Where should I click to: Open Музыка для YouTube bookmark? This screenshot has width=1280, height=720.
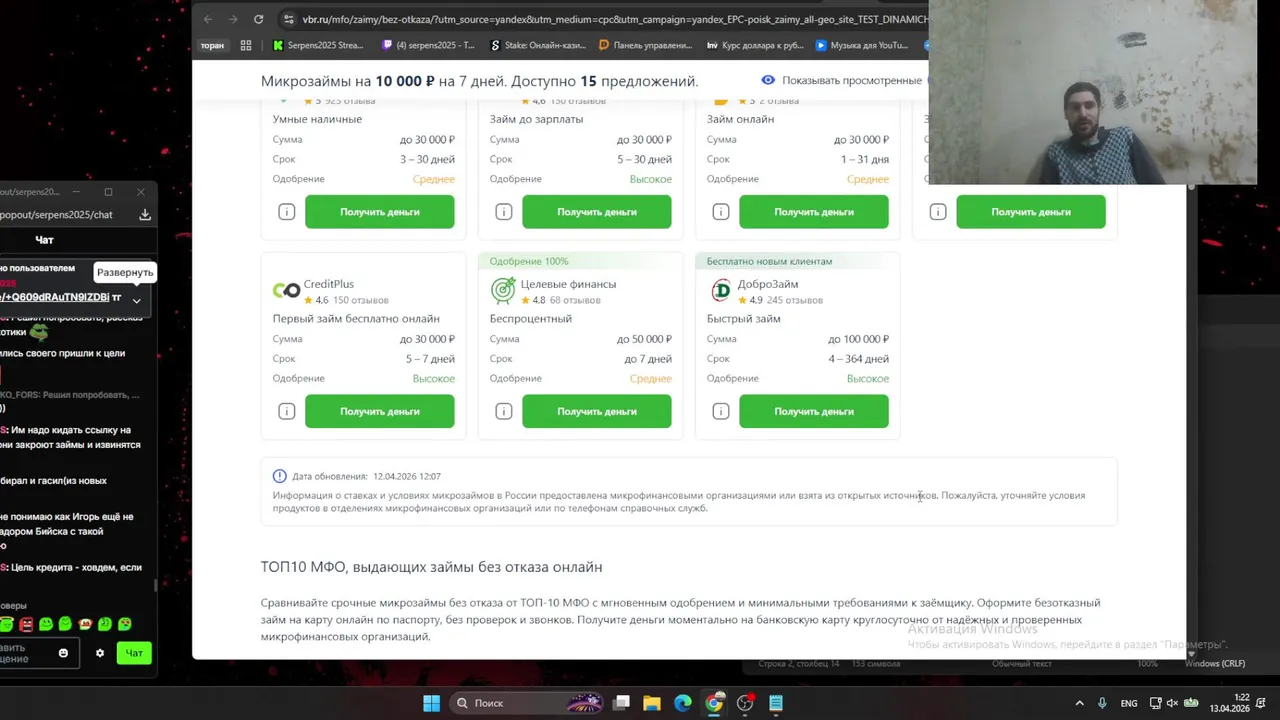862,45
